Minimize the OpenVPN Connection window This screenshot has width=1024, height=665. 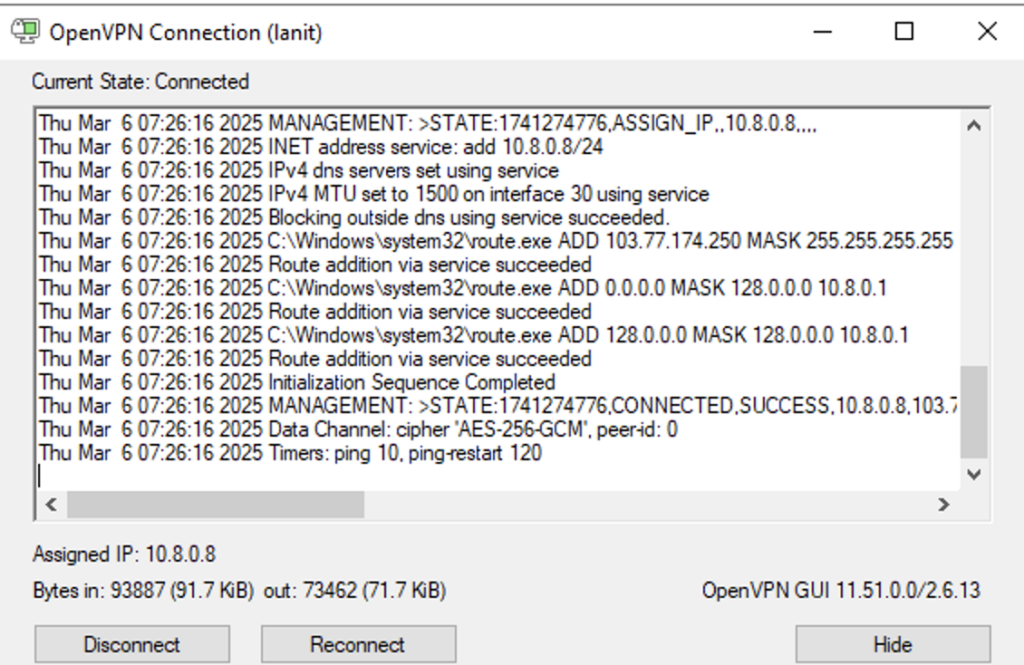coord(823,31)
